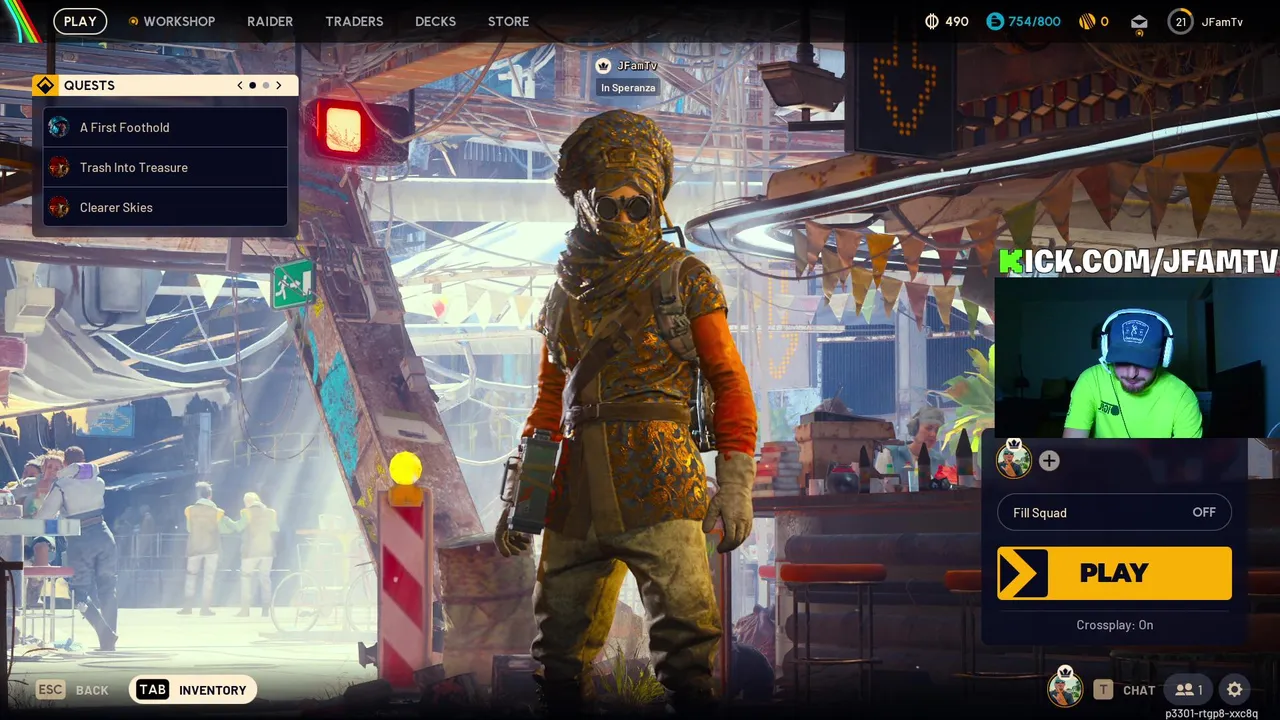This screenshot has height=720, width=1280.
Task: Click the Crossplay: On setting
Action: [1114, 625]
